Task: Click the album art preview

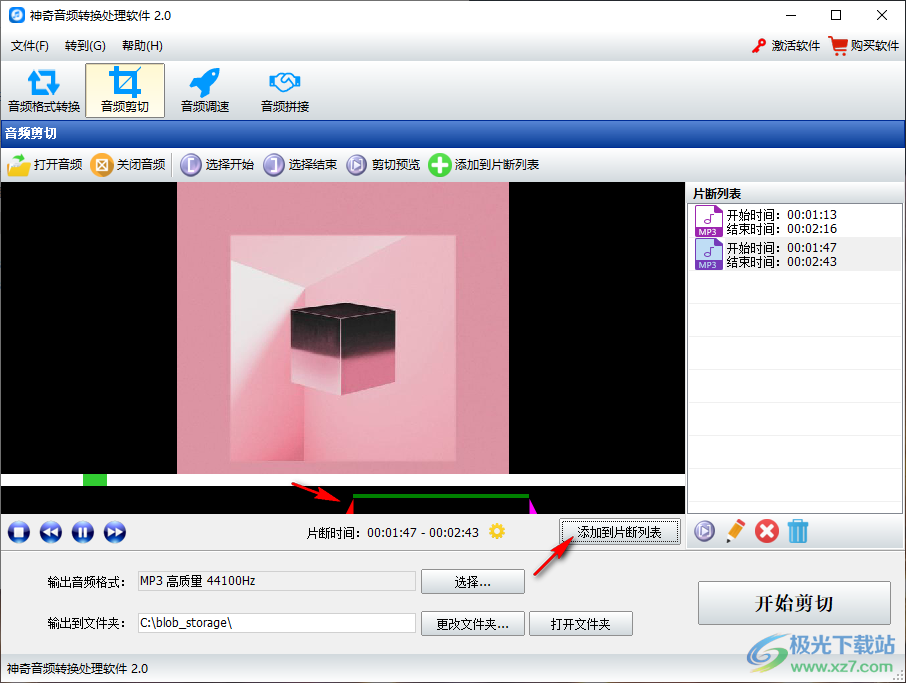Action: 343,328
